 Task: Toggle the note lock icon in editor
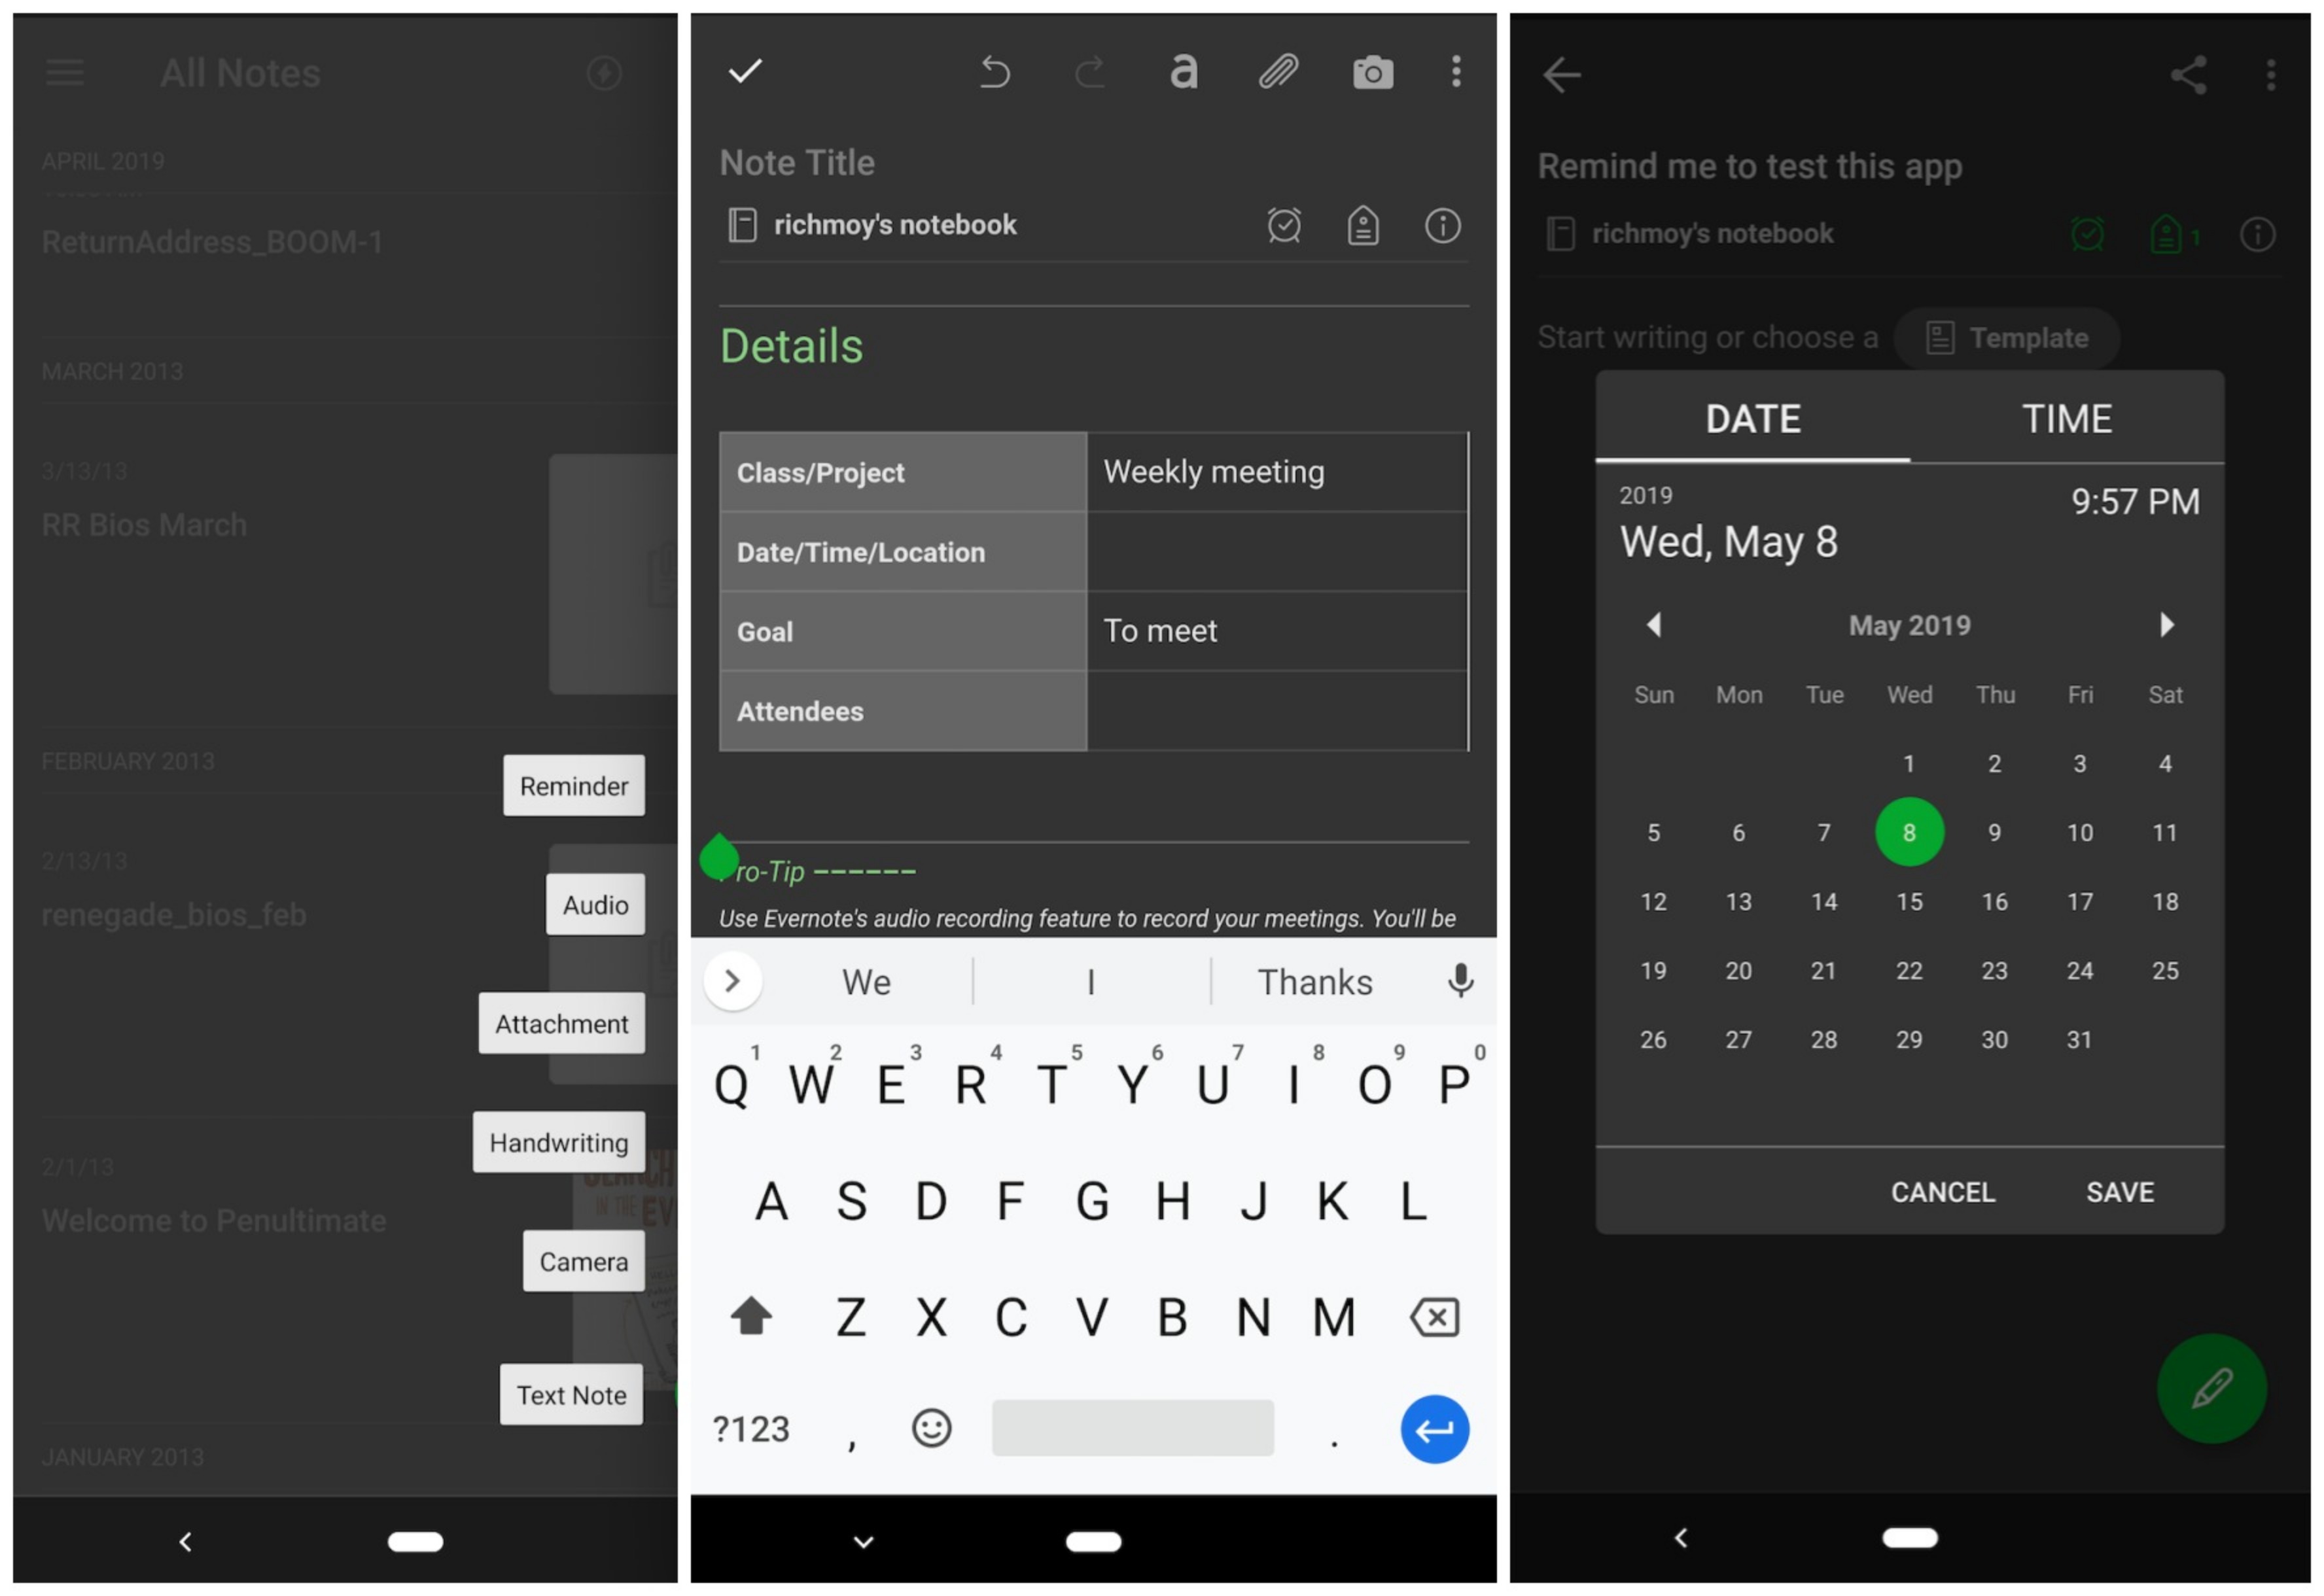[1369, 226]
